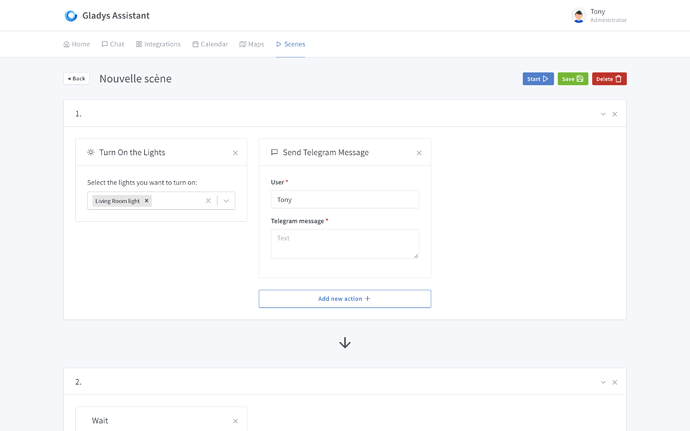The width and height of the screenshot is (690, 431).
Task: Click the Nouvelle scène title
Action: [x=136, y=79]
